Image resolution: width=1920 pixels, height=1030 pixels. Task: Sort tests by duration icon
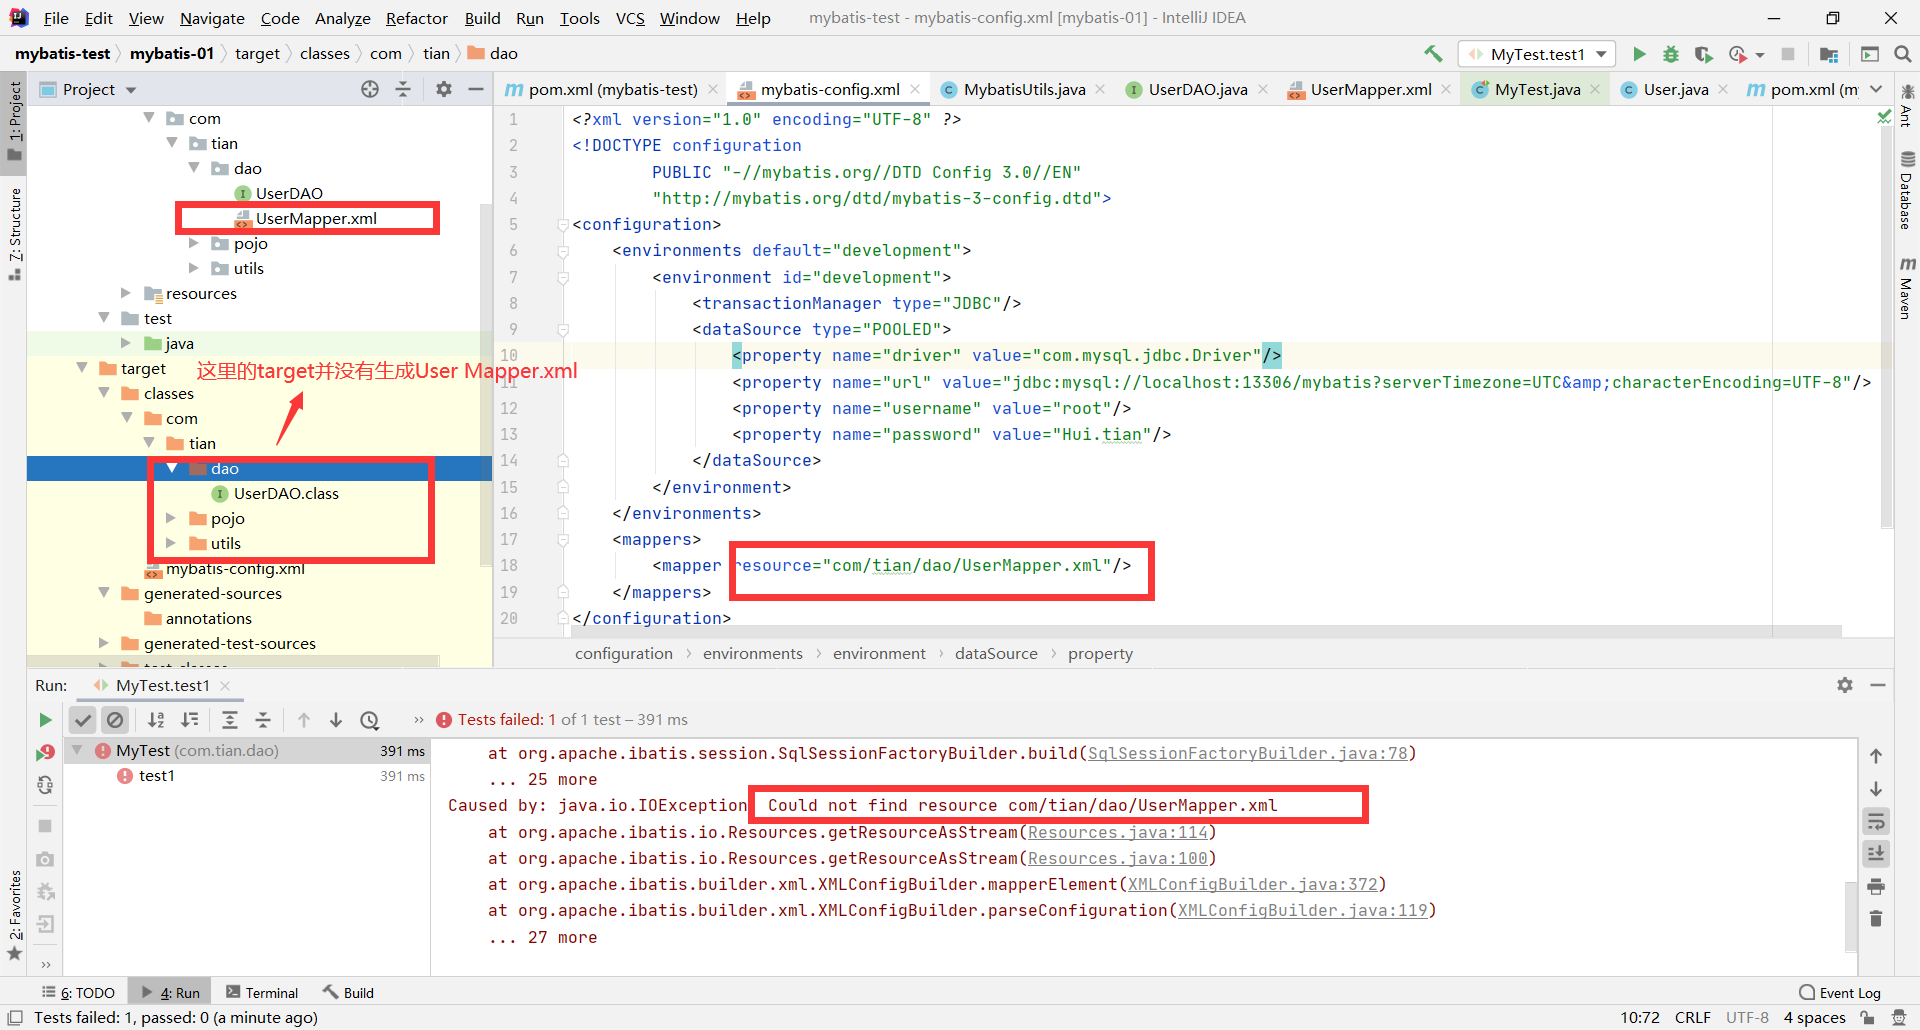190,720
